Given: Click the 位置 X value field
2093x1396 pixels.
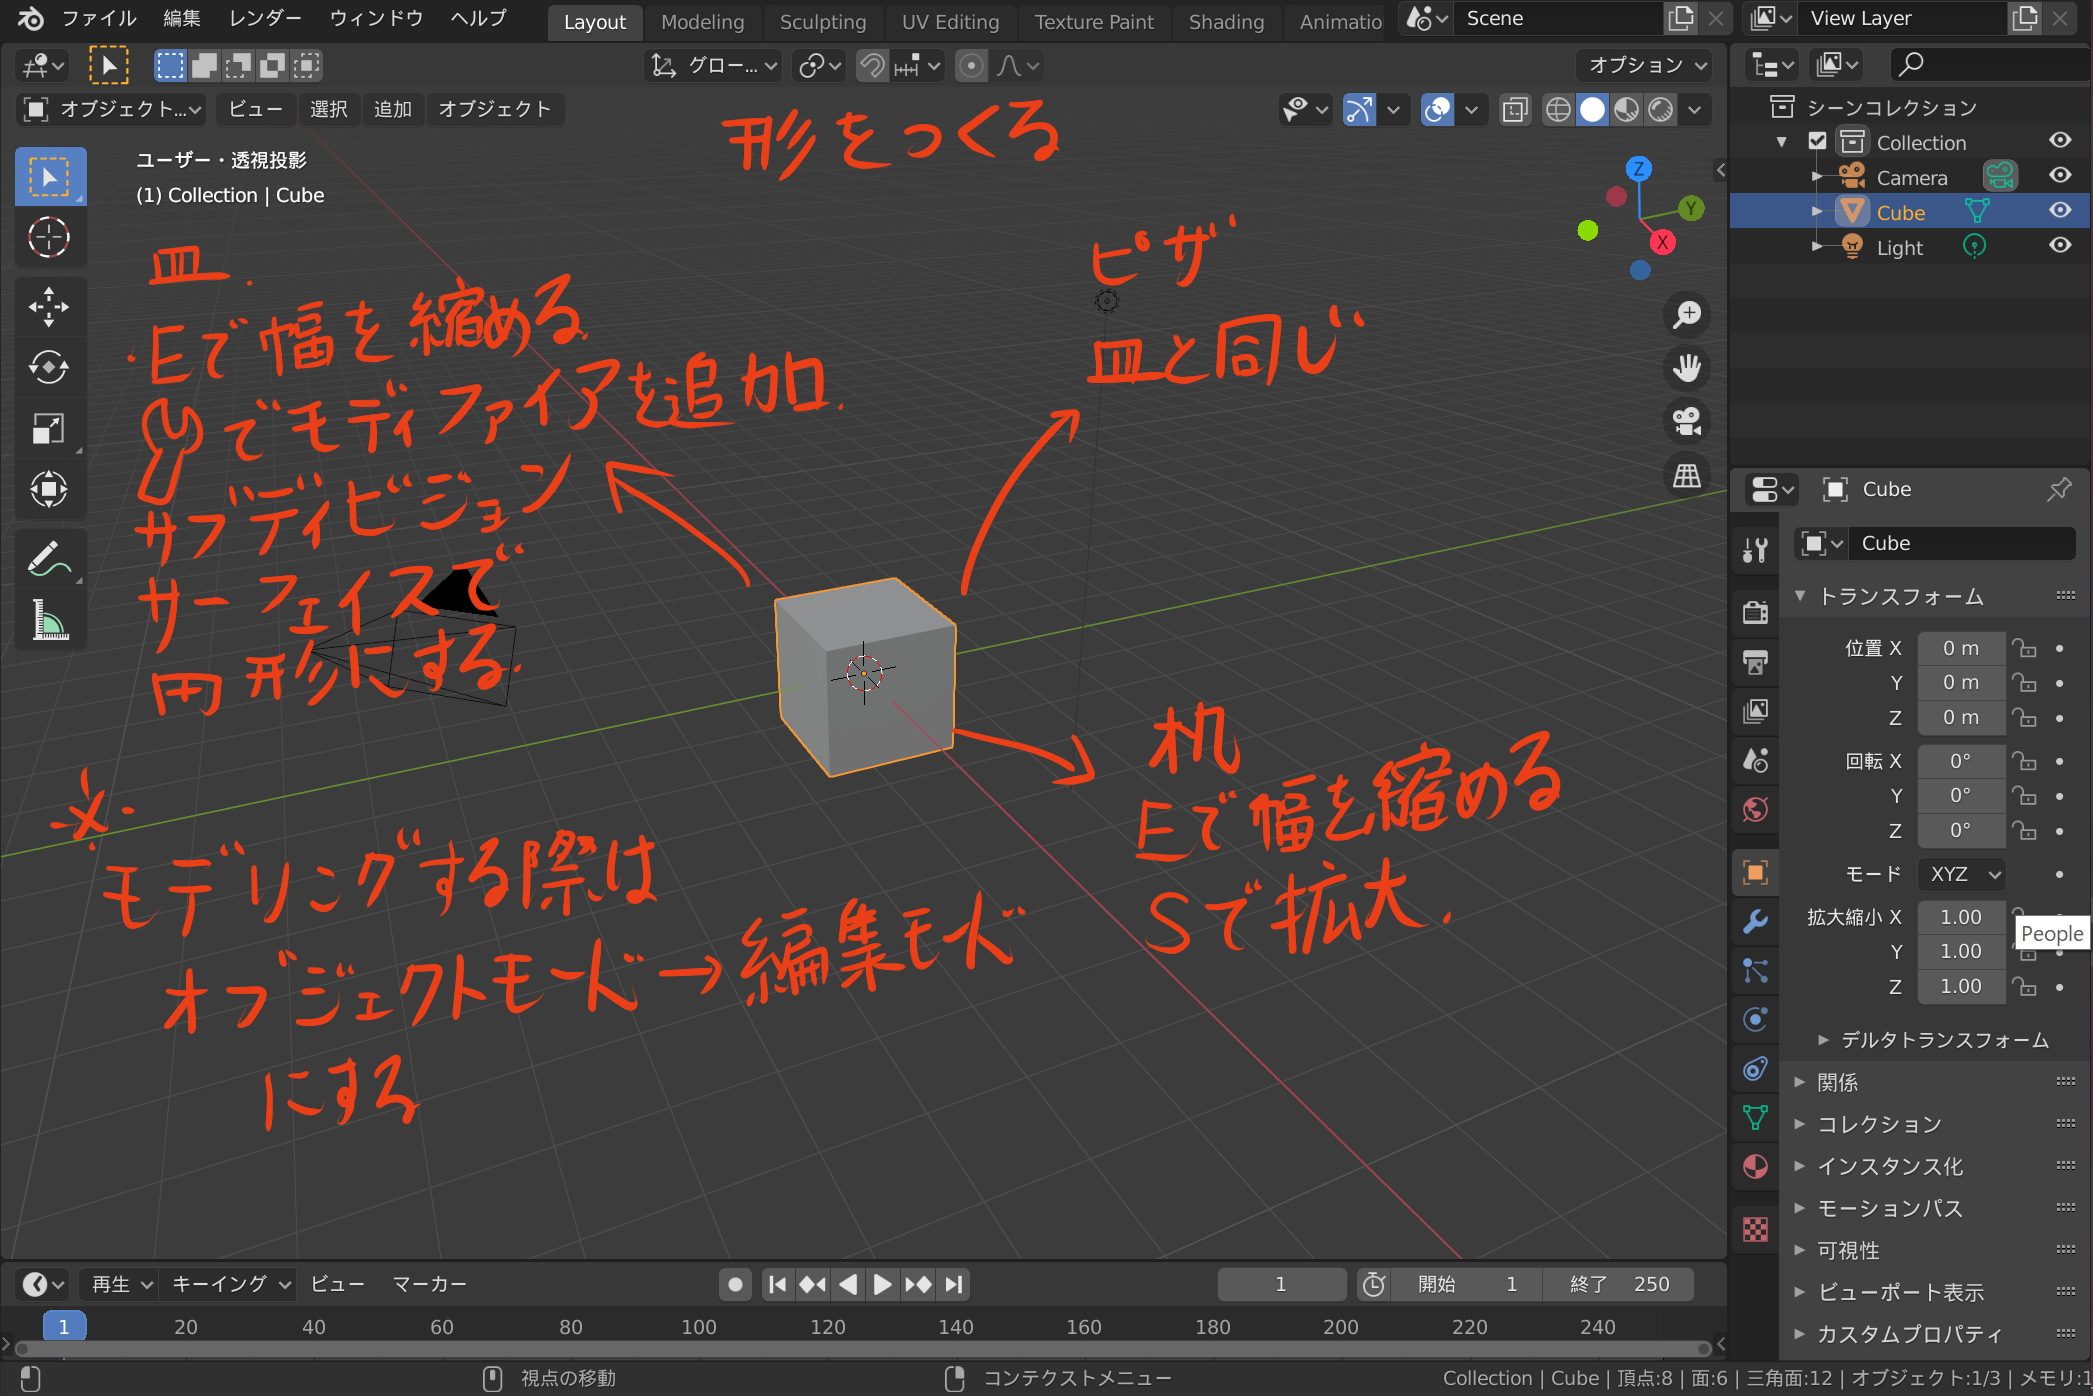Looking at the screenshot, I should [1960, 648].
